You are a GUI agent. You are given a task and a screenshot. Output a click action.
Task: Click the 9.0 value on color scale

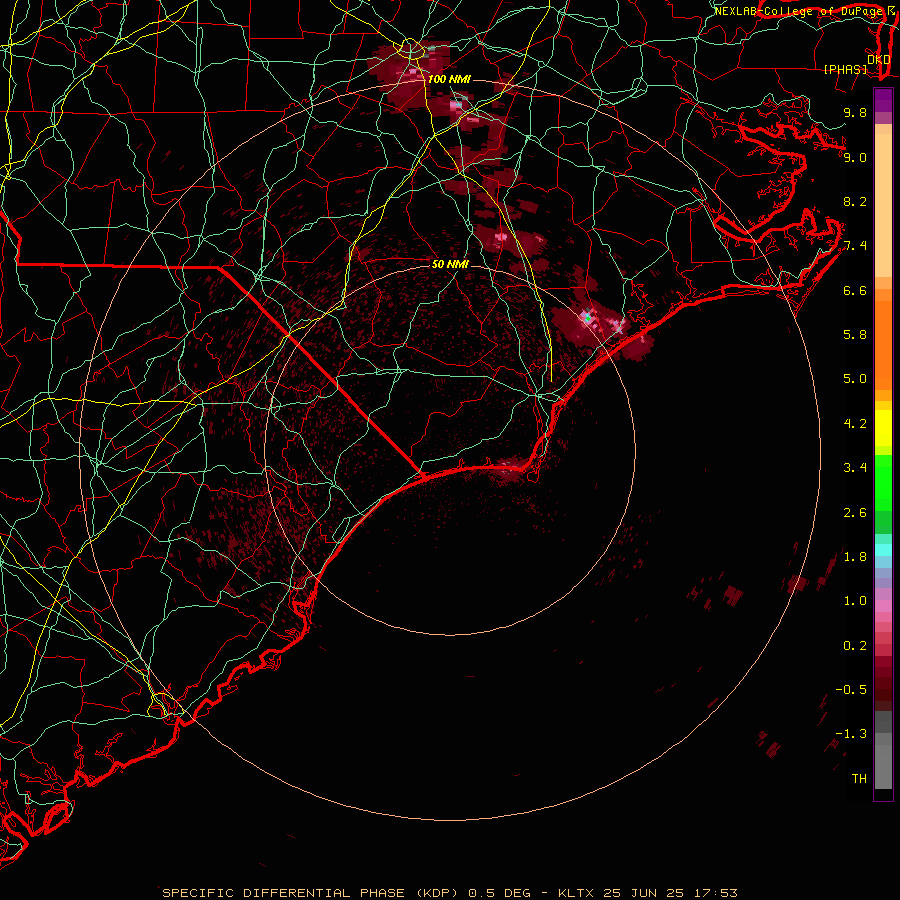855,158
